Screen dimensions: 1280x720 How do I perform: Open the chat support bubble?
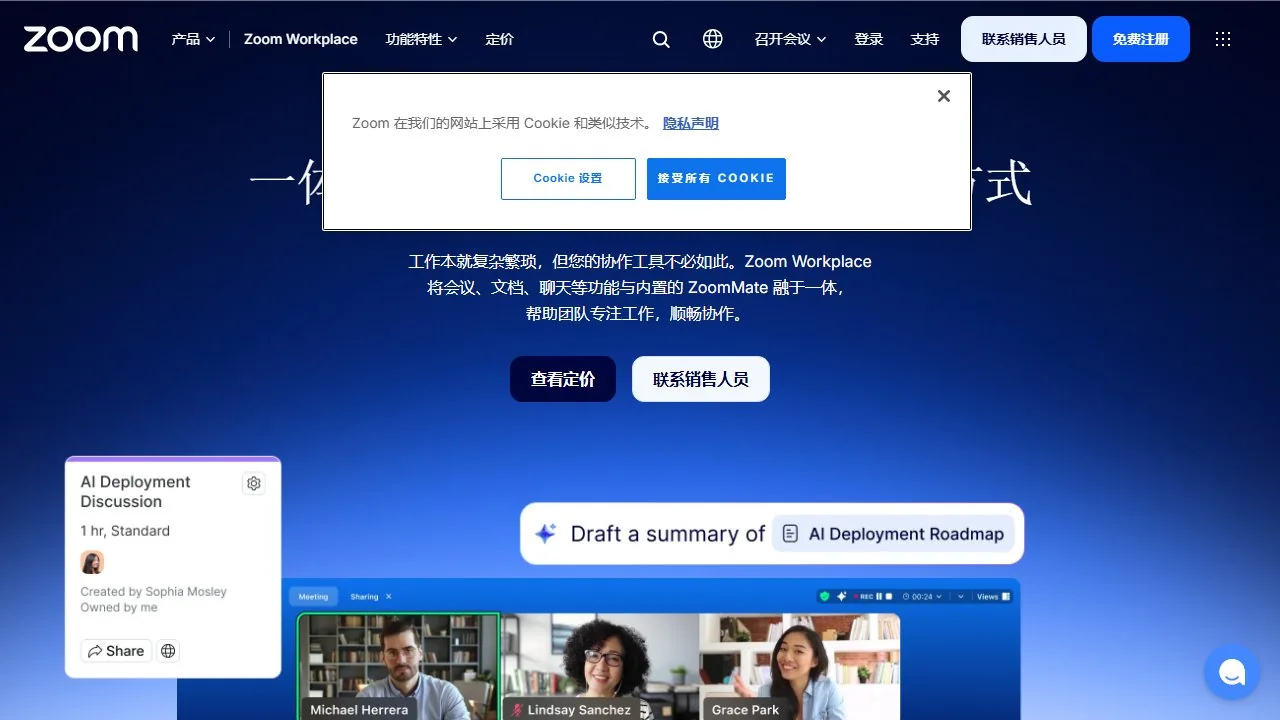tap(1232, 672)
